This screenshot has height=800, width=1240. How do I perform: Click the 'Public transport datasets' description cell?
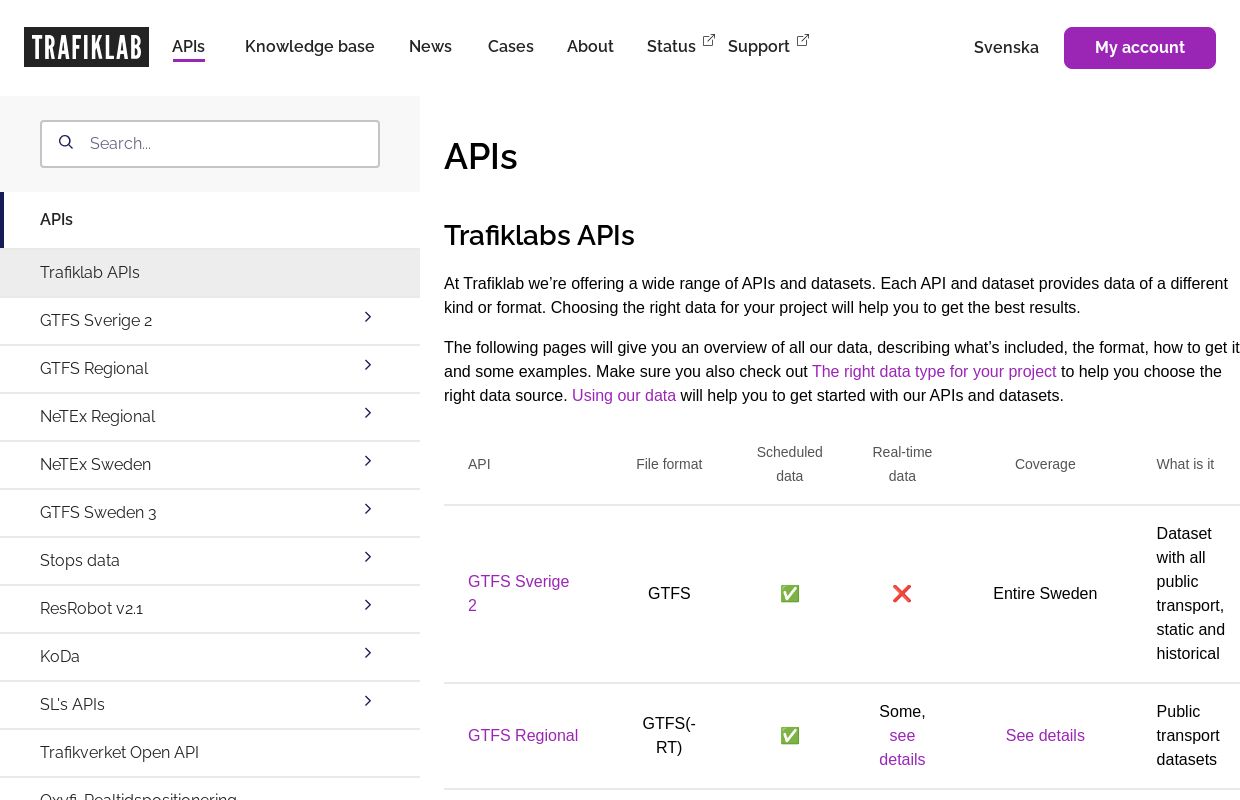(x=1187, y=736)
